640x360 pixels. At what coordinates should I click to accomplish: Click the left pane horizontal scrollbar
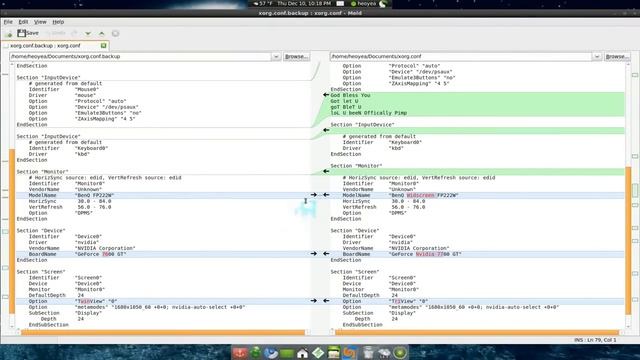pyautogui.click(x=163, y=332)
